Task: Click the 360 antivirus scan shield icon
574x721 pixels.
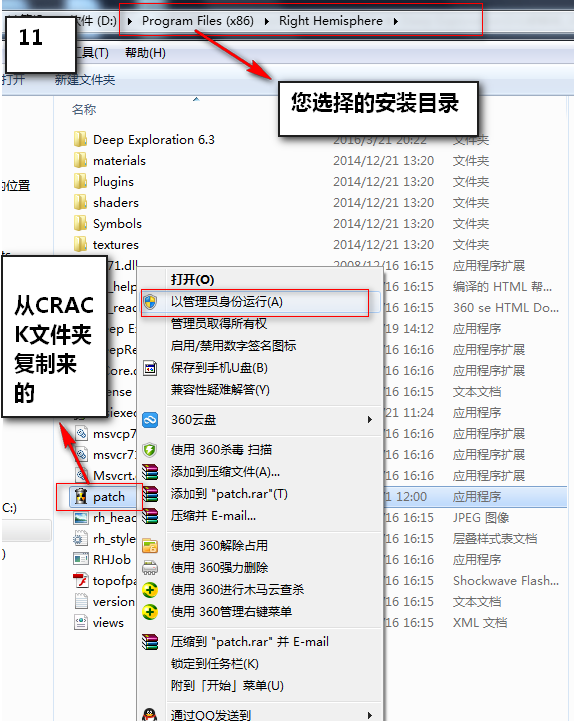Action: click(x=150, y=449)
